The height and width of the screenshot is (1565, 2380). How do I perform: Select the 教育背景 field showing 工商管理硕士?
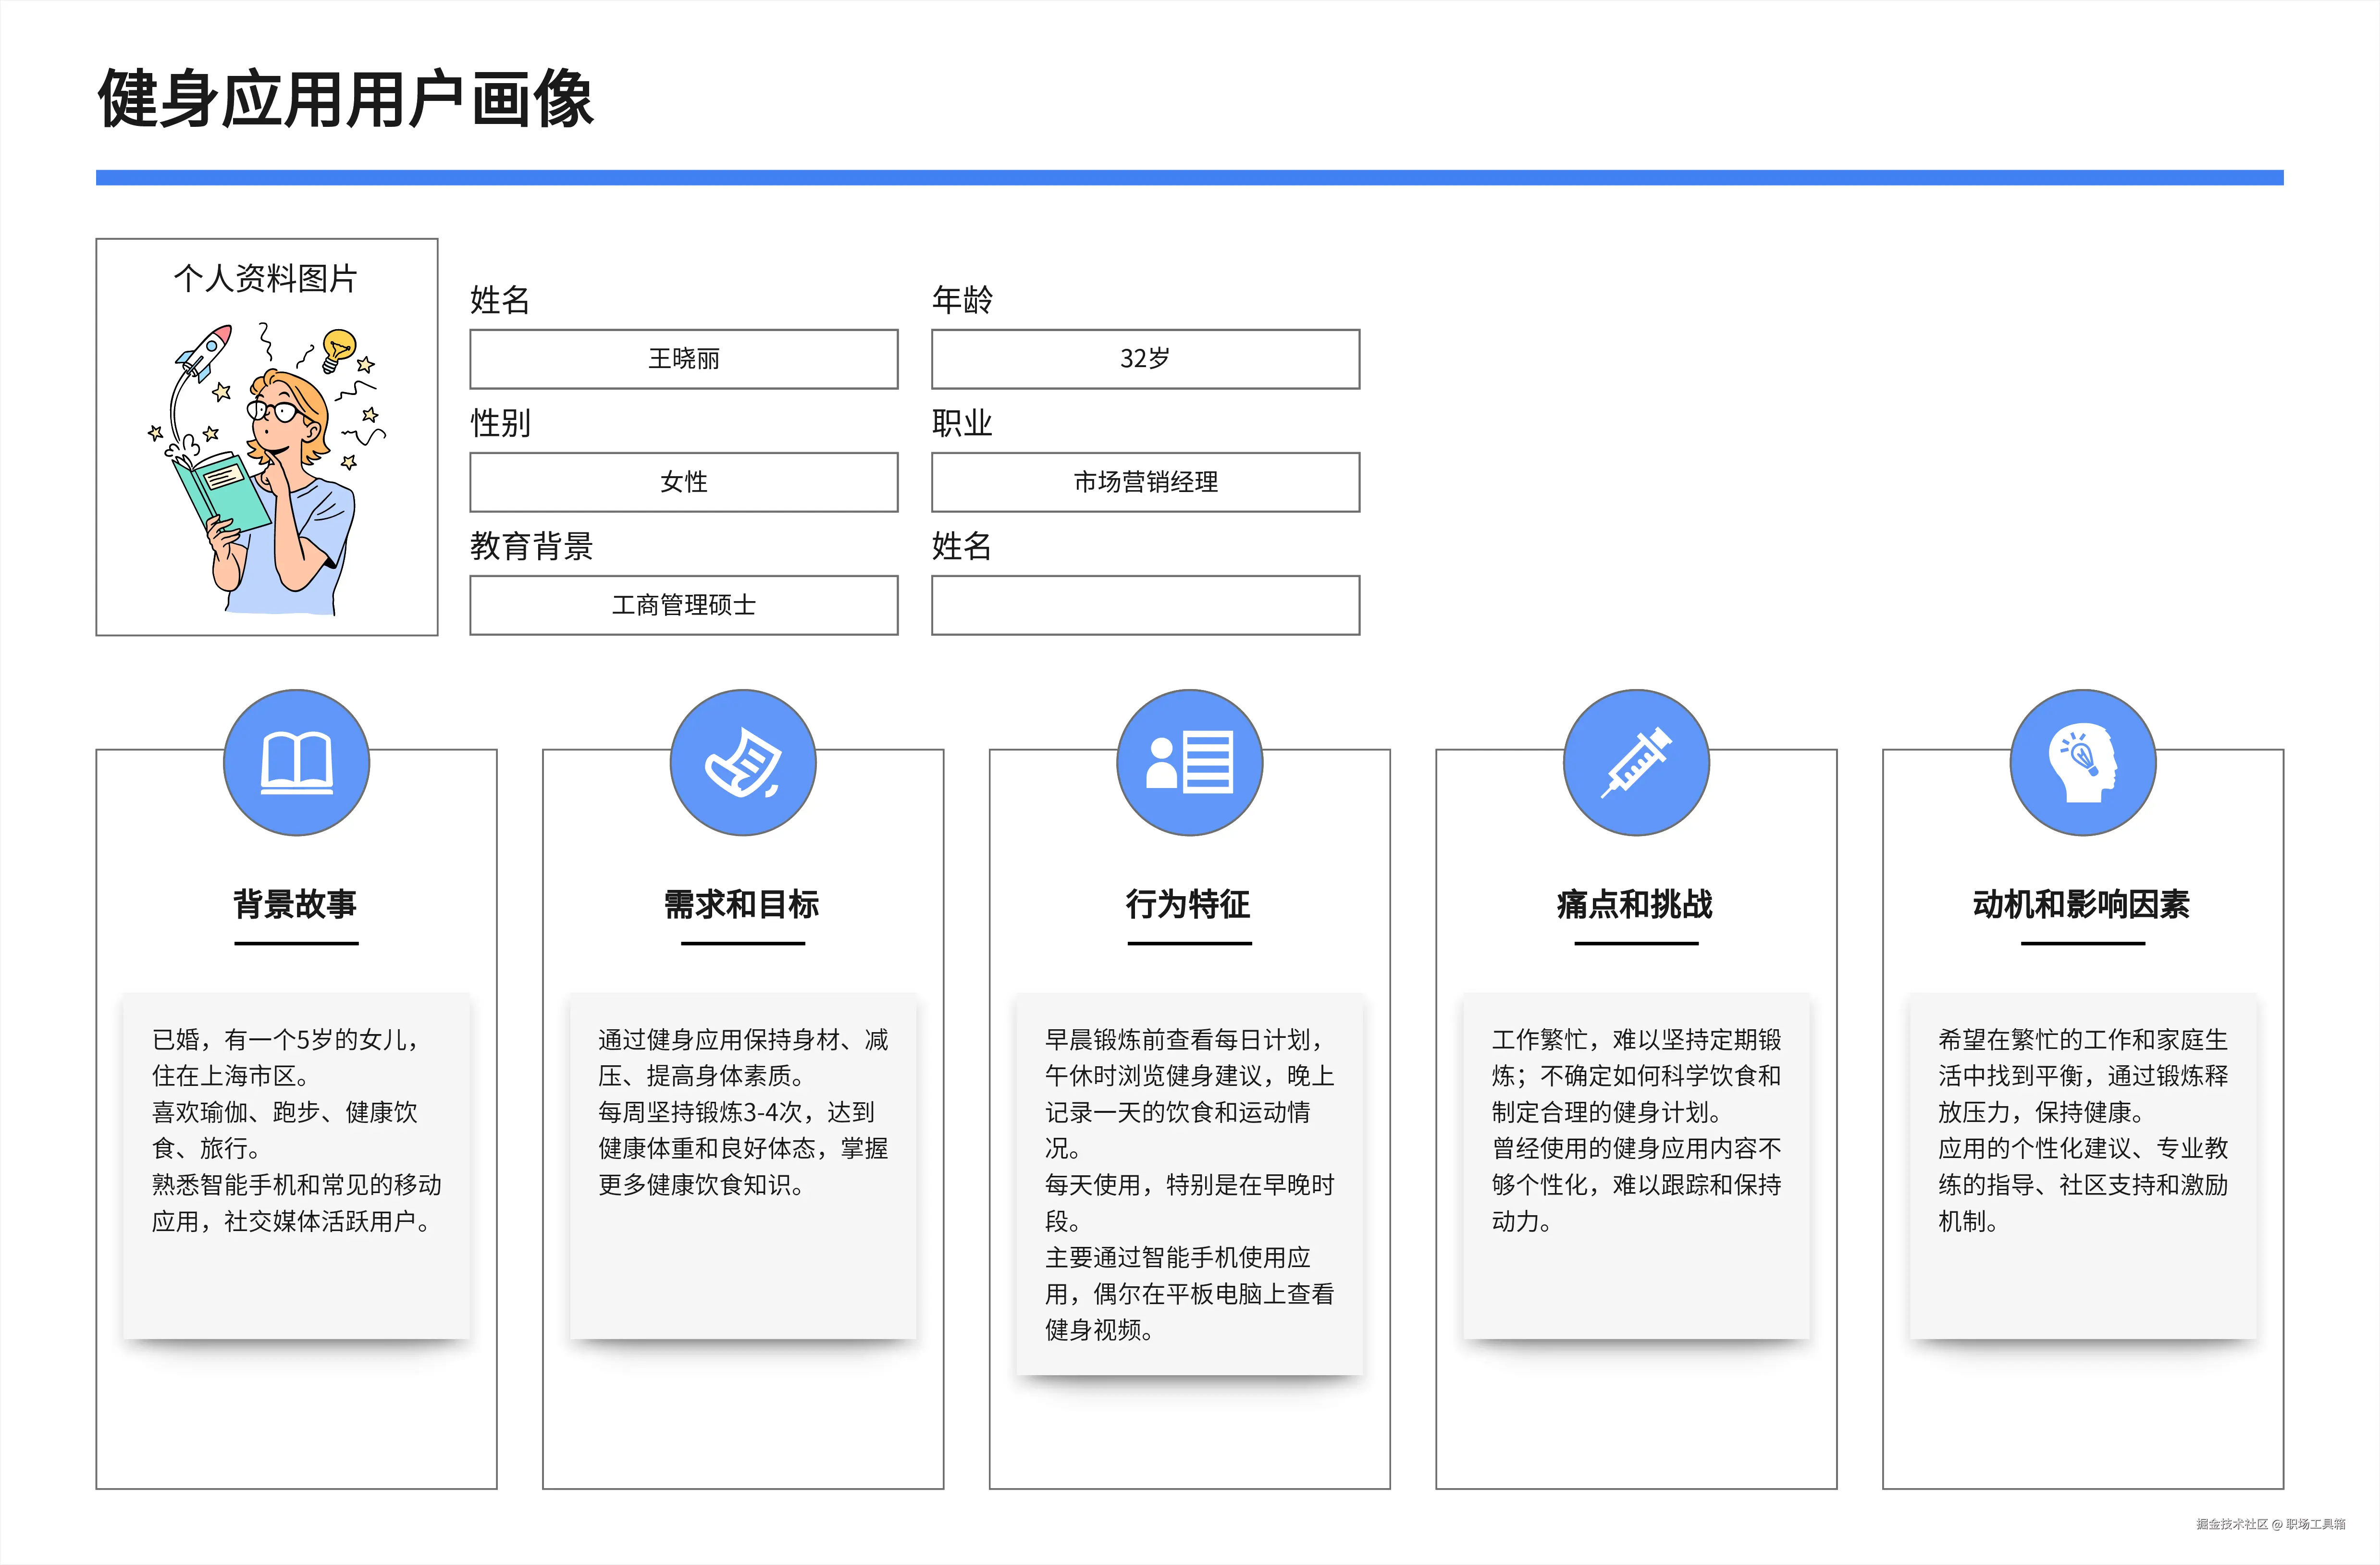683,605
